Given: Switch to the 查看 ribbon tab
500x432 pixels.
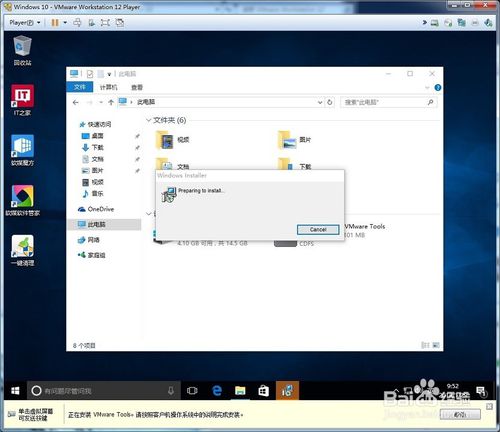Looking at the screenshot, I should (137, 87).
